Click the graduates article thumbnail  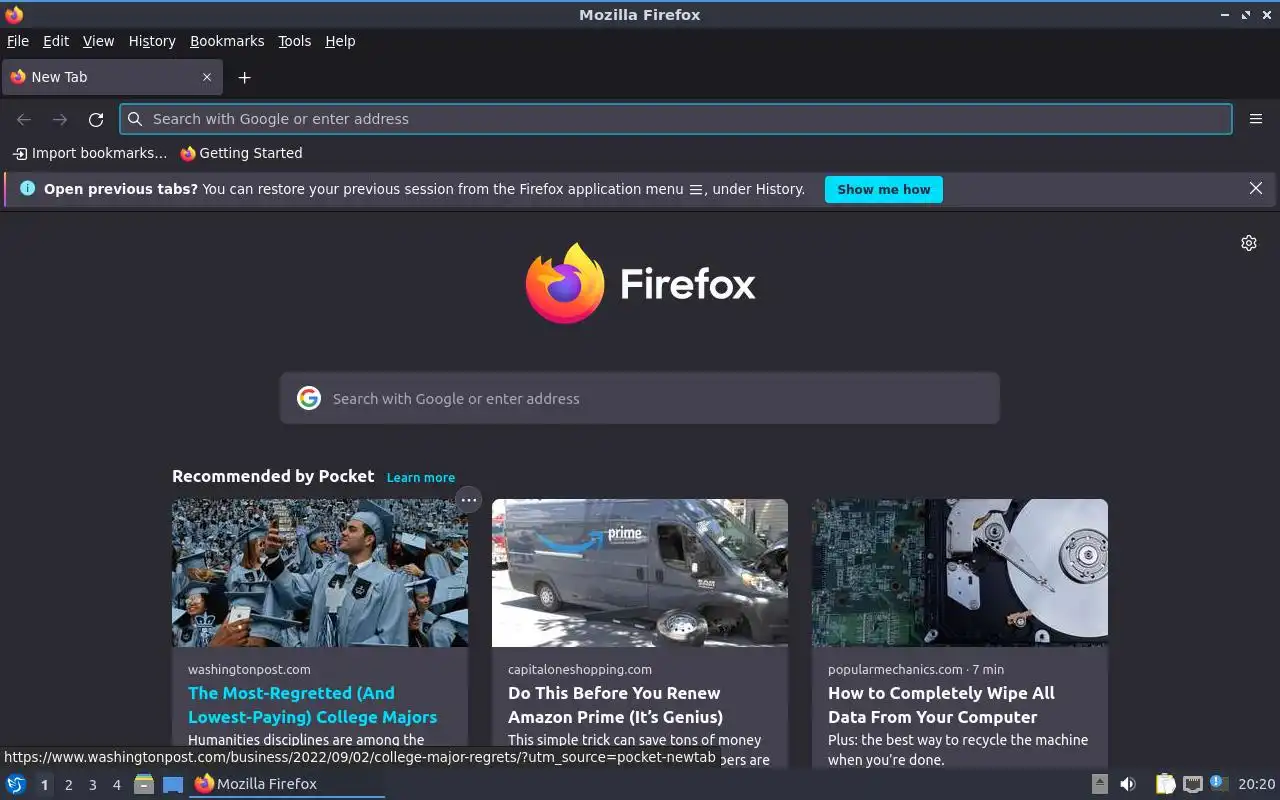click(x=320, y=573)
